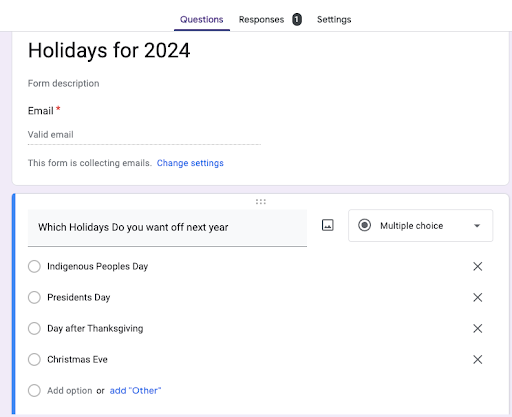Delete the Day after Thanksgiving option
This screenshot has height=417, width=512.
[478, 328]
